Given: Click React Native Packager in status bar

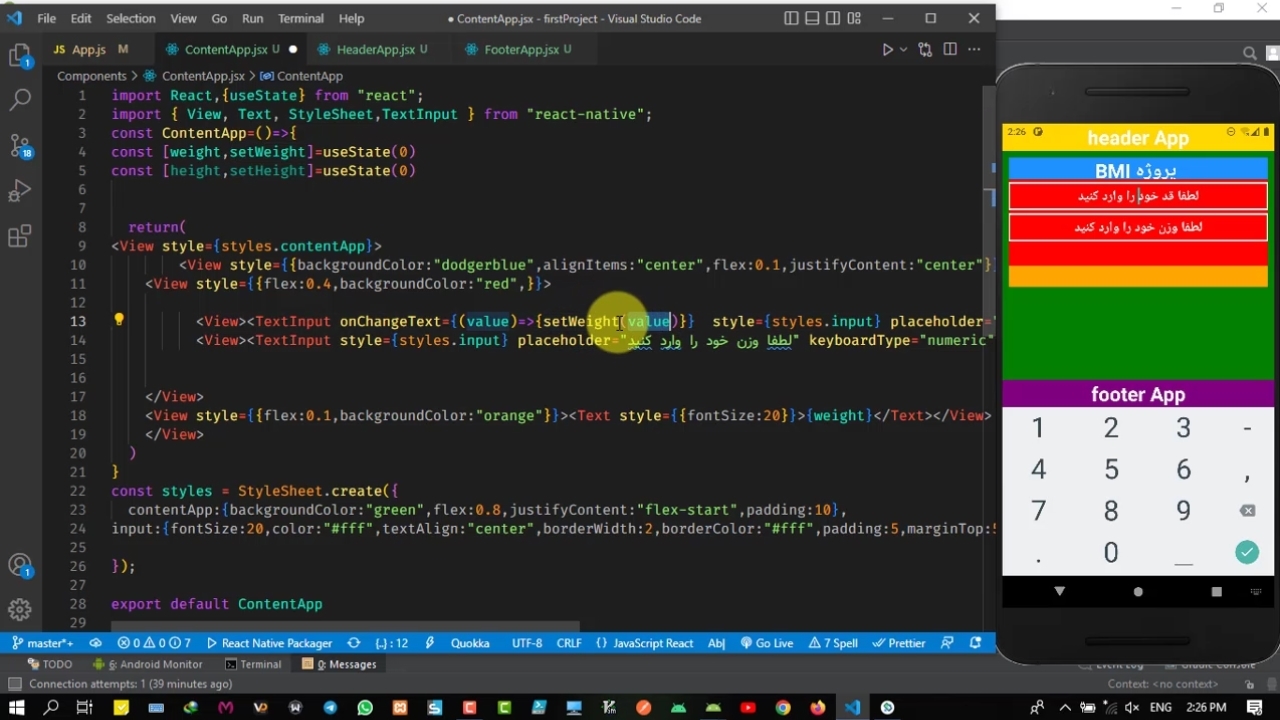Looking at the screenshot, I should 276,643.
